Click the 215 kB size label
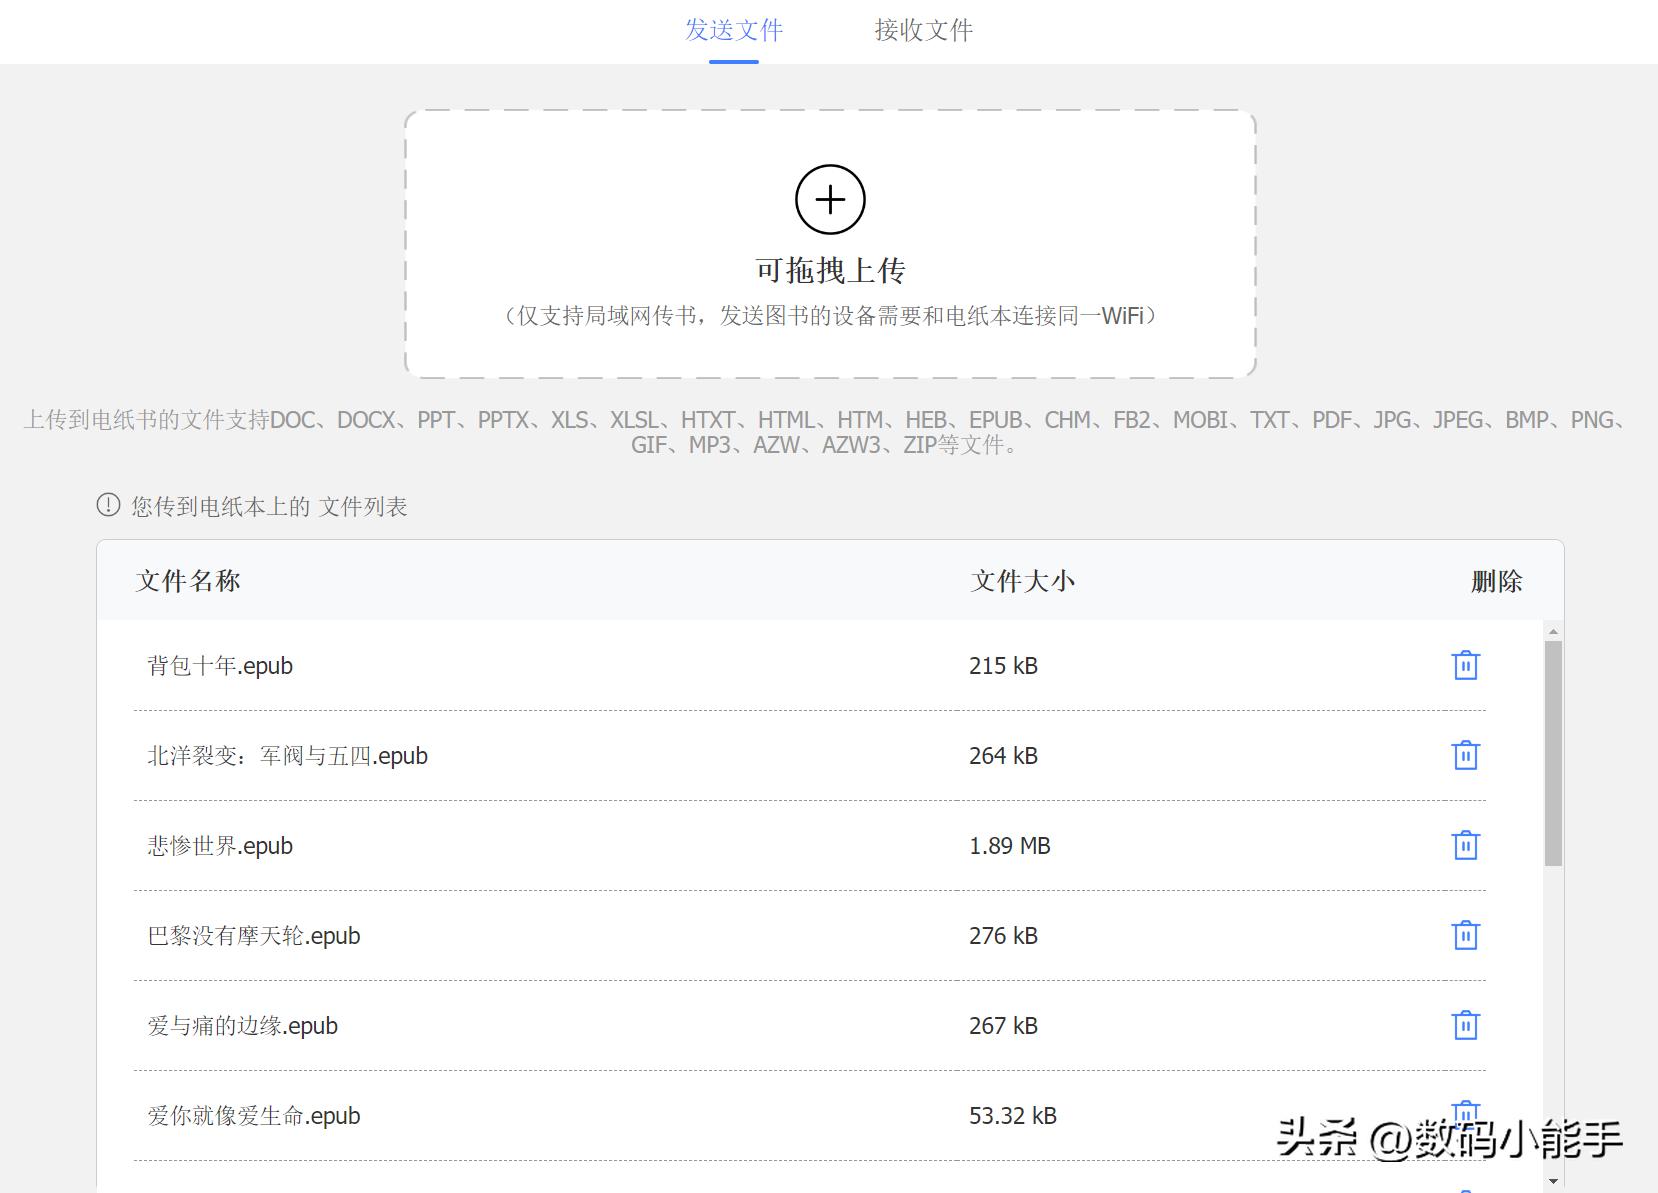Image resolution: width=1658 pixels, height=1193 pixels. click(x=1002, y=665)
